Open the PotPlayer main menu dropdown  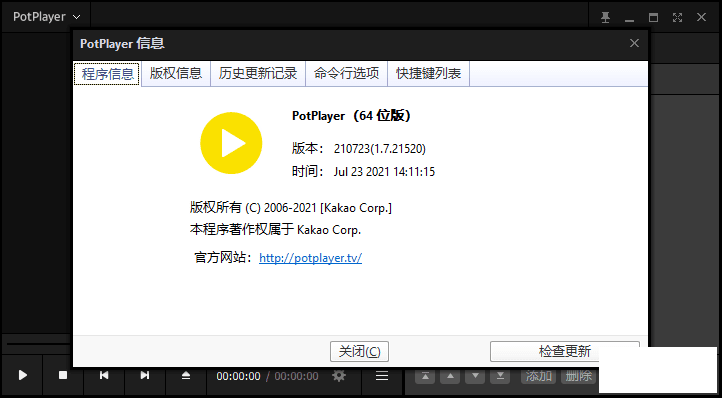pos(47,17)
